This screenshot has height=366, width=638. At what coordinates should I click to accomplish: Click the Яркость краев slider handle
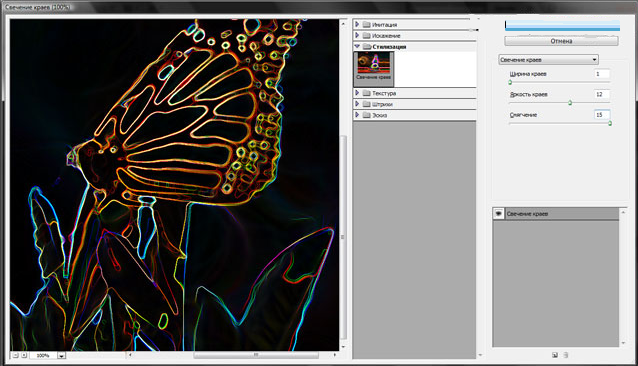(x=570, y=103)
